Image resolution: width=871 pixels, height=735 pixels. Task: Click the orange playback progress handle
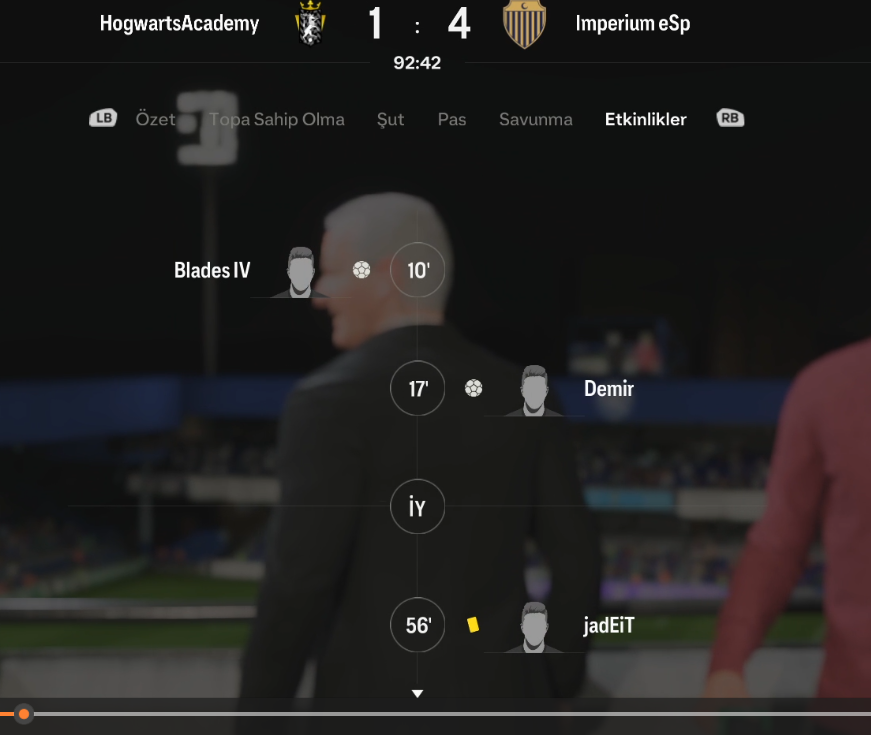(x=24, y=714)
